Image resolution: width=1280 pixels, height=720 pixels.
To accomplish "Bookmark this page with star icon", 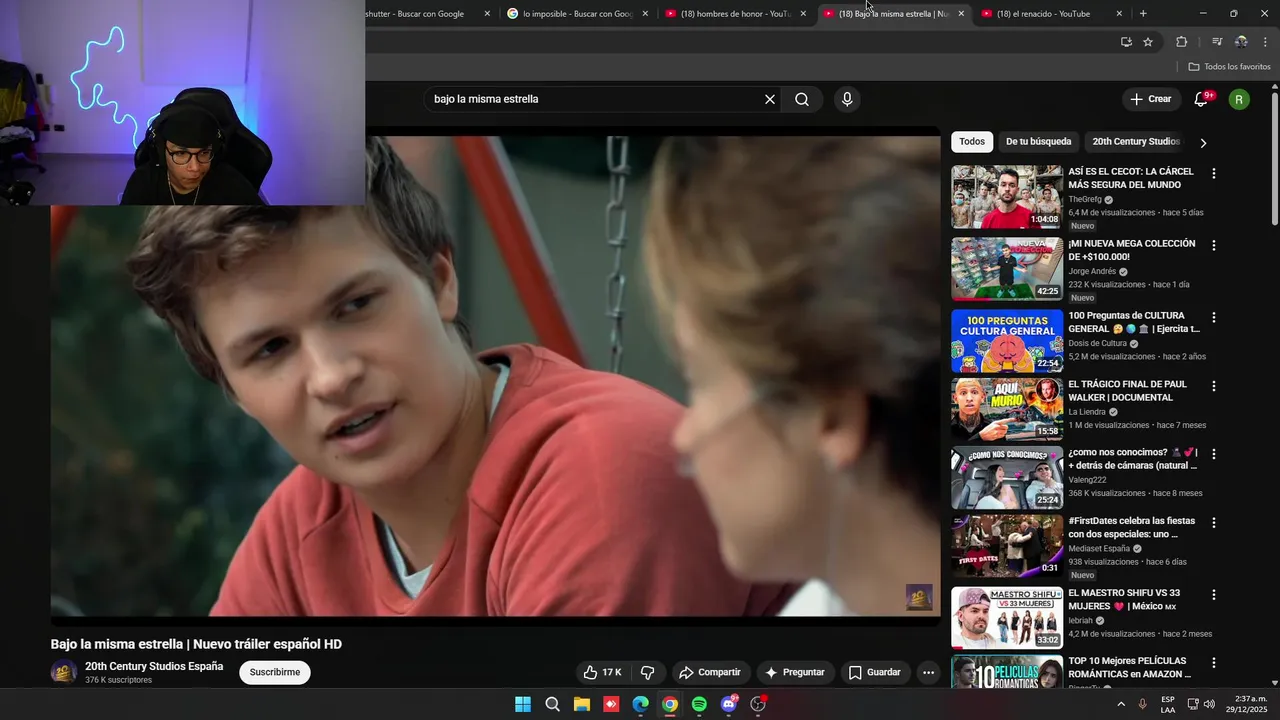I will 1148,42.
